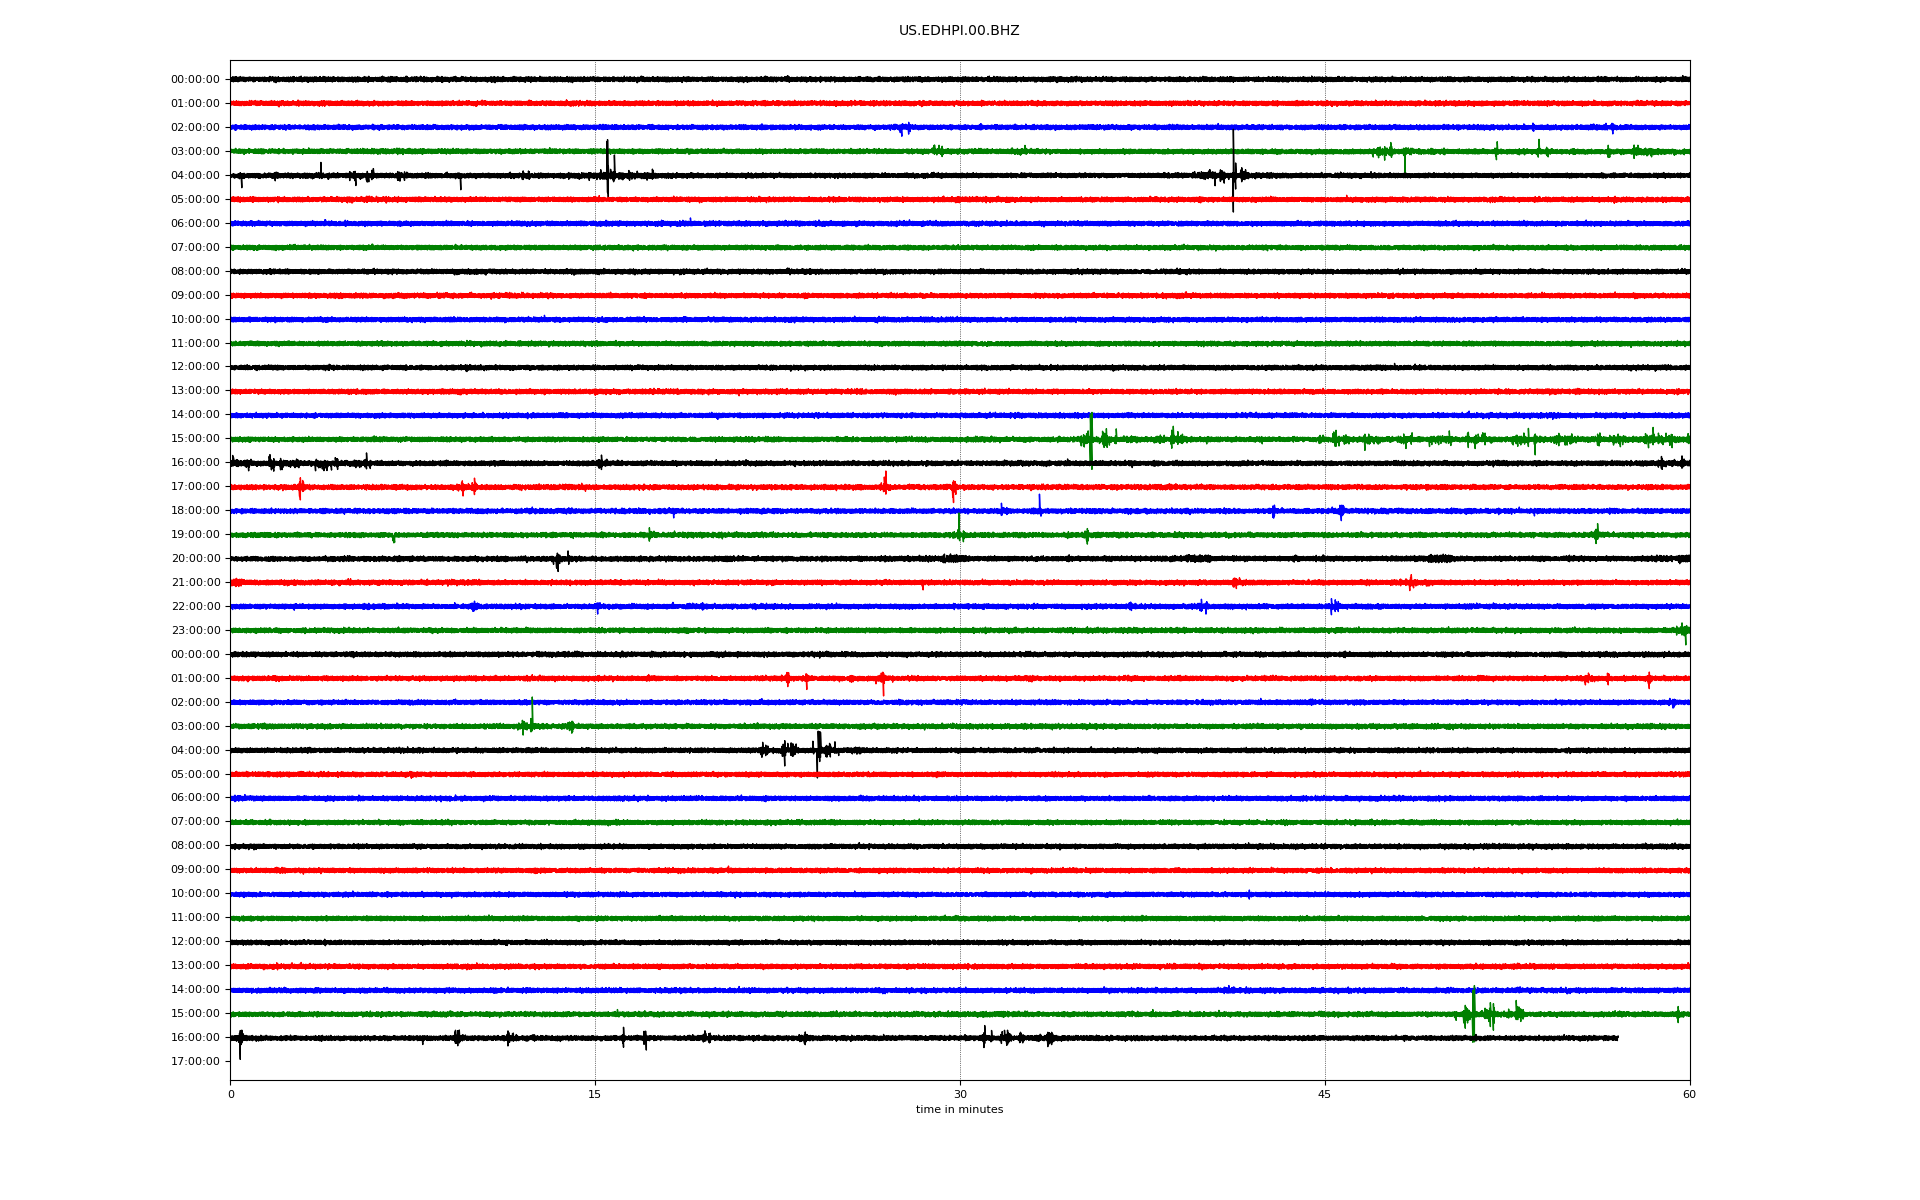Click black burst near minute 24 on second 04:00:00 trace
1920x1200 pixels.
click(x=818, y=750)
